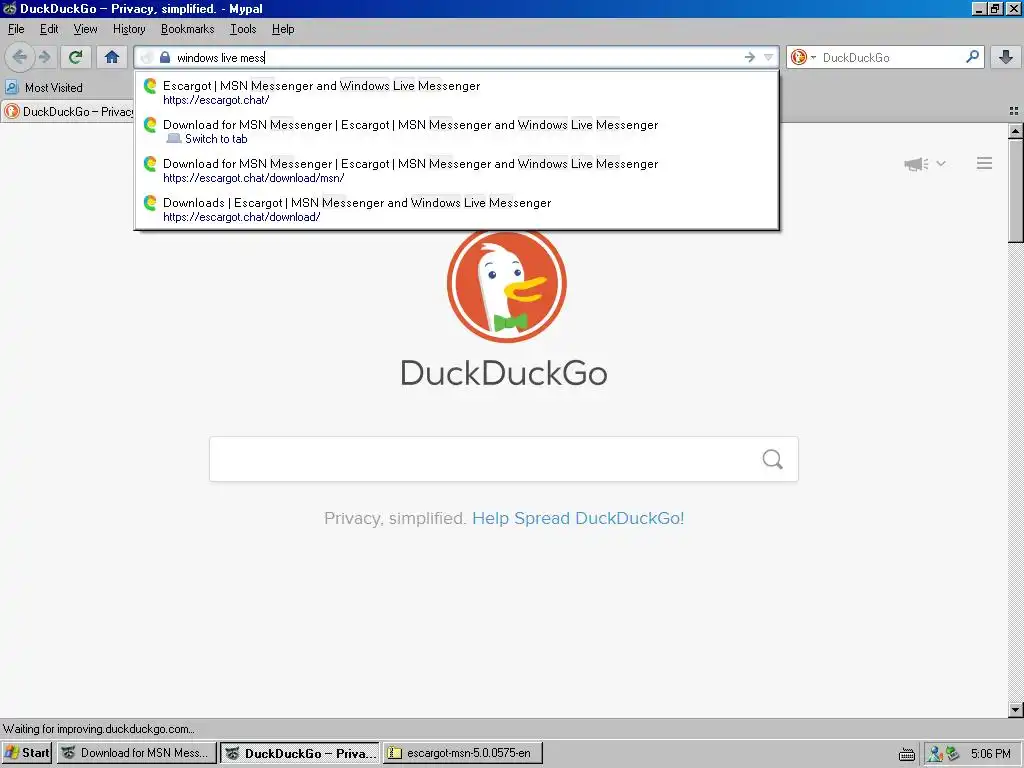Click the network users tray icon

pos(935,754)
